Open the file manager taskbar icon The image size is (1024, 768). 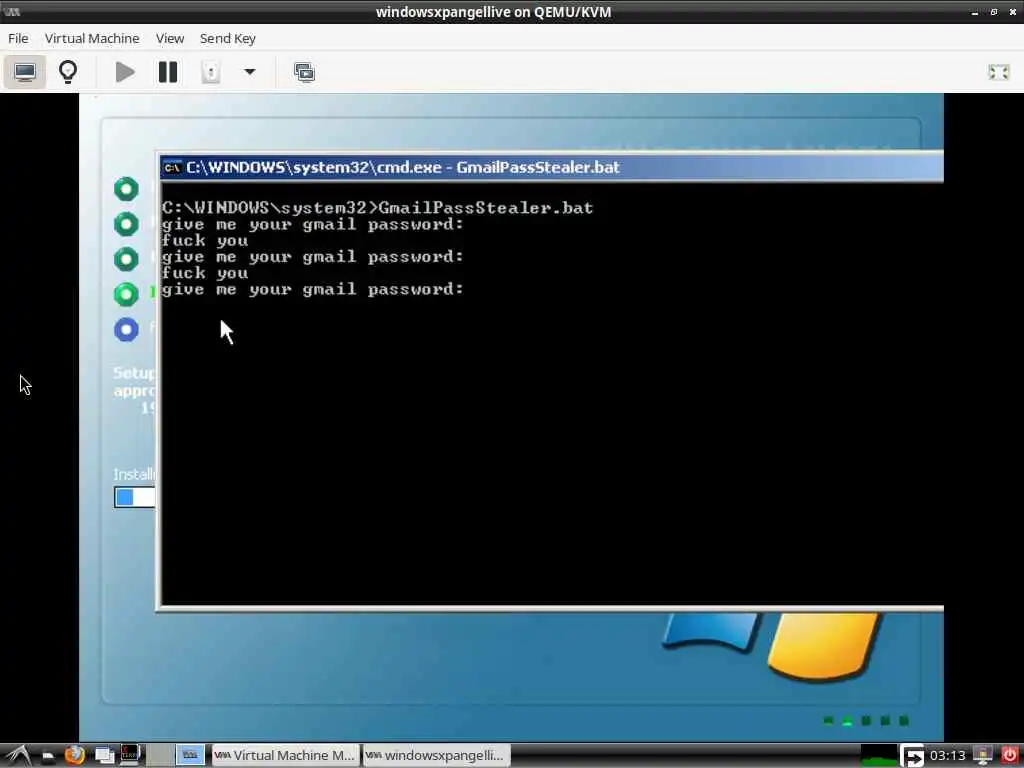click(x=48, y=756)
